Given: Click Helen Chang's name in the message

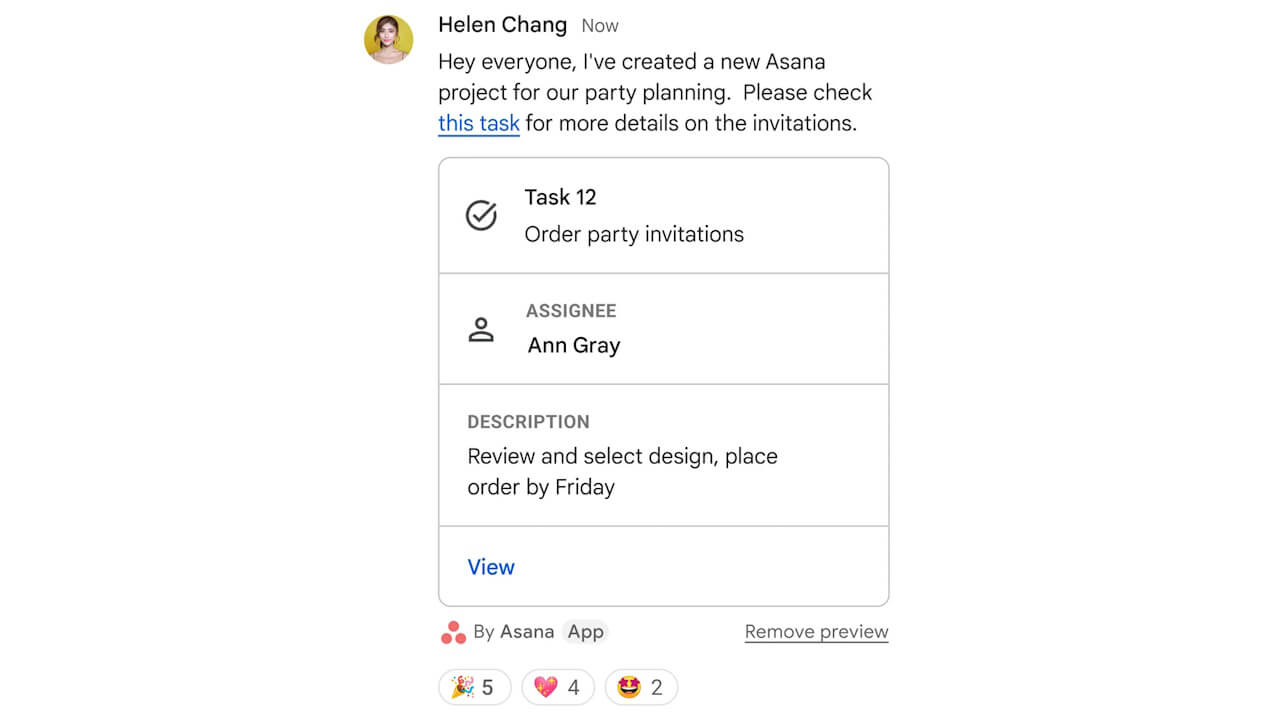Looking at the screenshot, I should tap(503, 25).
